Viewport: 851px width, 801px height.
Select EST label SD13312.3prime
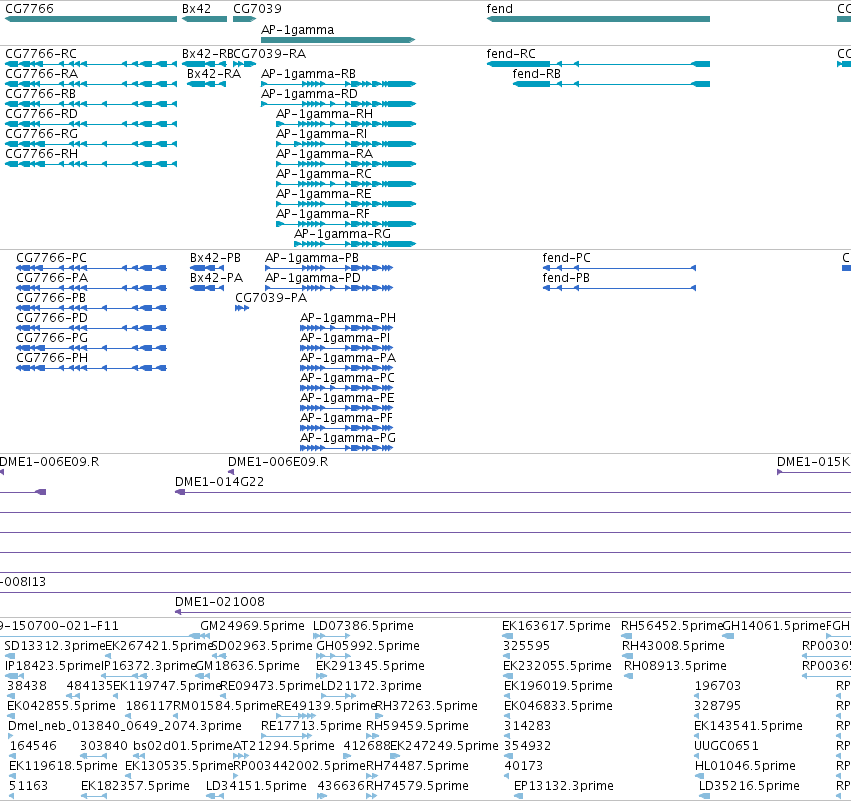(54, 646)
